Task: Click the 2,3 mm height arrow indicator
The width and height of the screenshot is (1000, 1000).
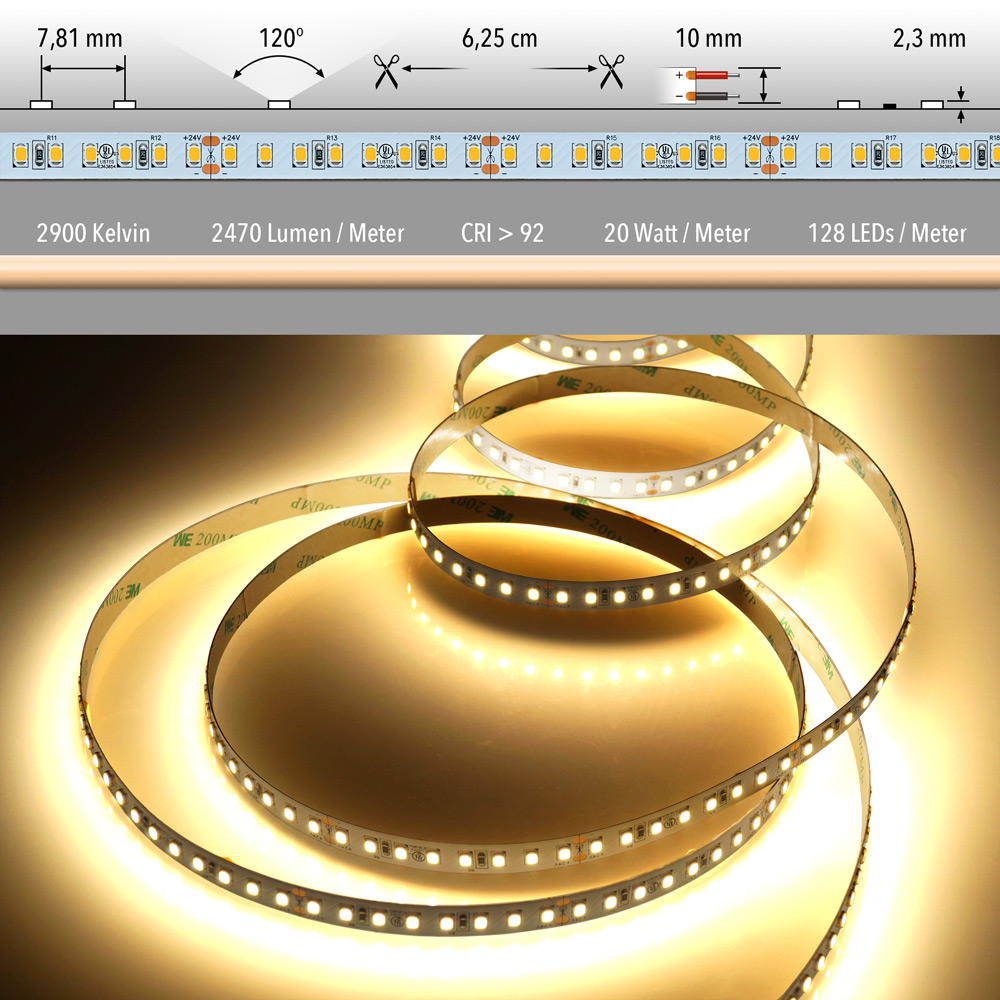Action: pyautogui.click(x=962, y=105)
